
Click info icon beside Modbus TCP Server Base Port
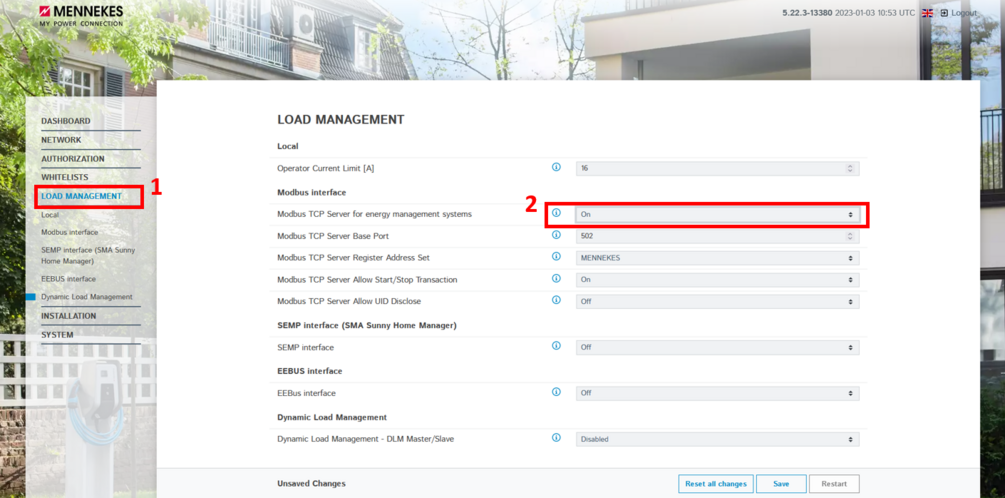556,235
